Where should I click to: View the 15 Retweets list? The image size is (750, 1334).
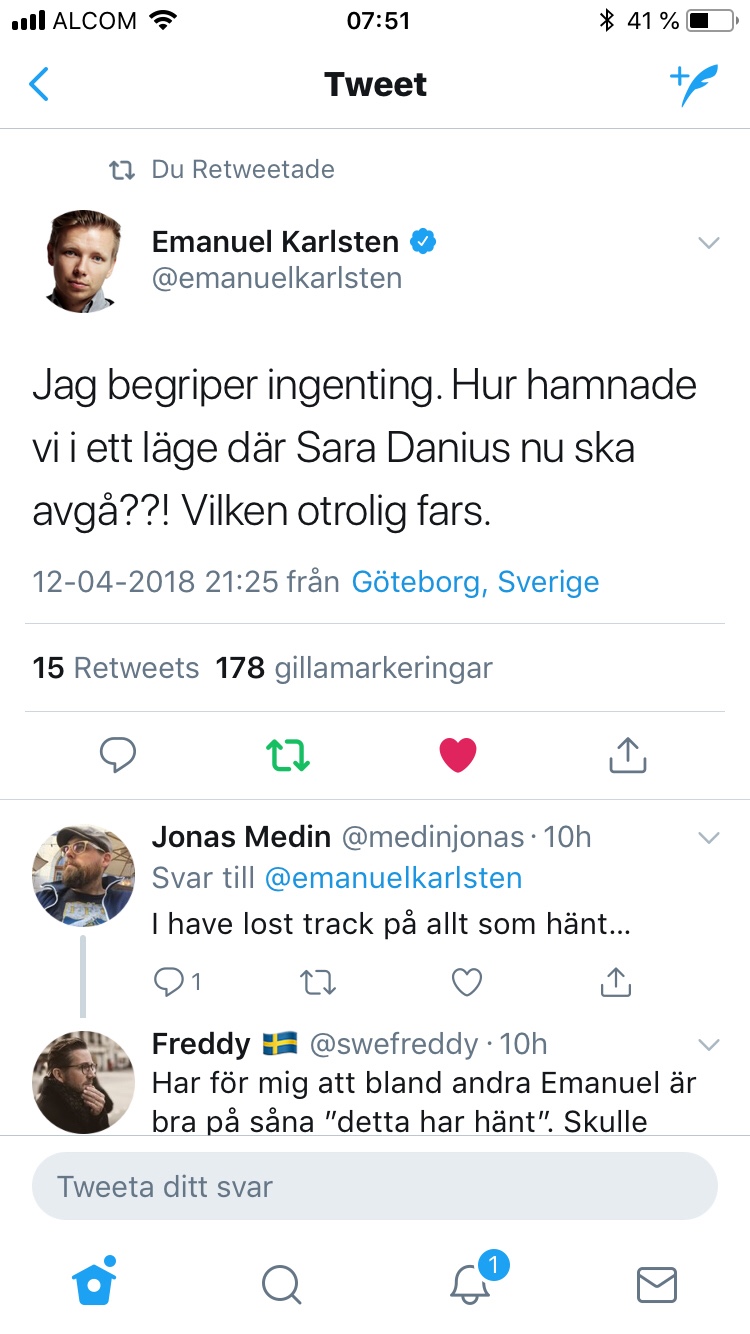tap(116, 668)
